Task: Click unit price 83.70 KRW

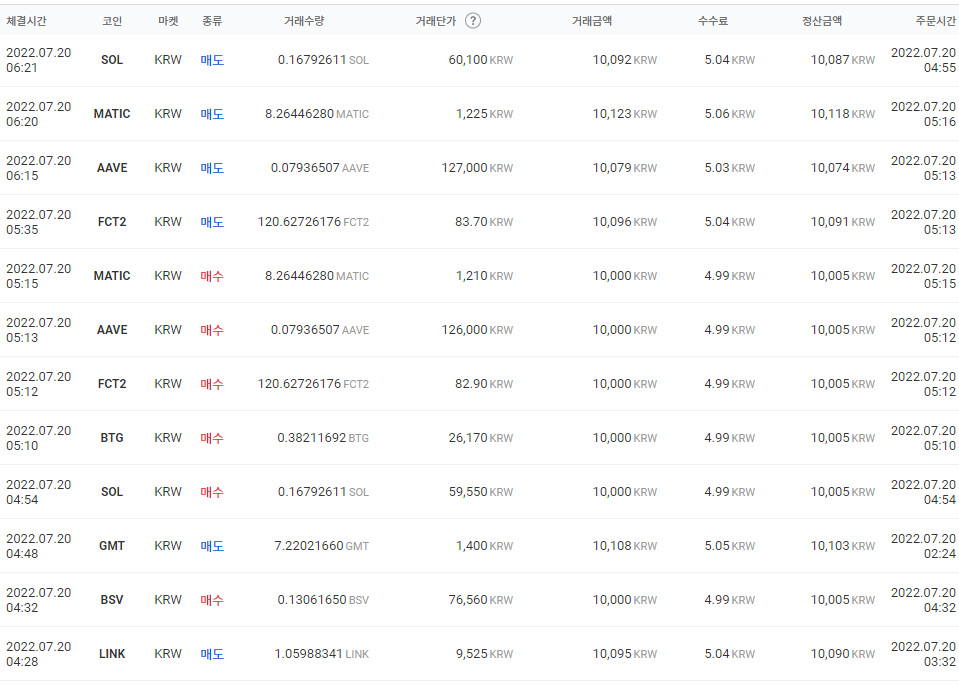Action: pos(484,221)
